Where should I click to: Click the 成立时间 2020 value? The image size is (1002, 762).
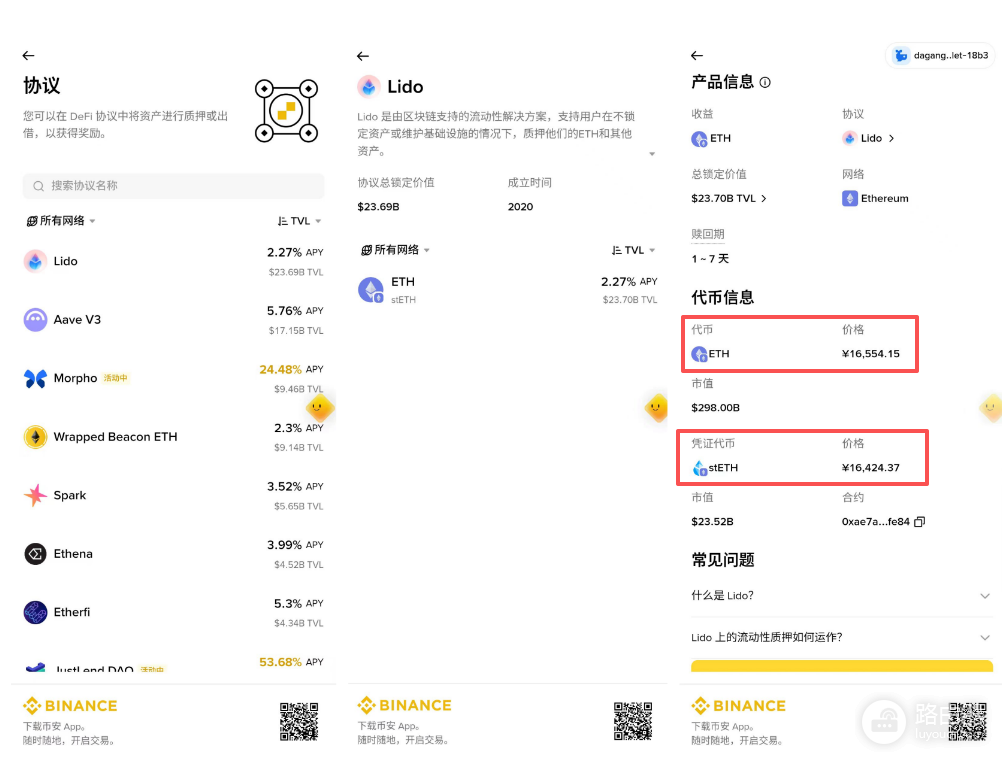pos(520,206)
